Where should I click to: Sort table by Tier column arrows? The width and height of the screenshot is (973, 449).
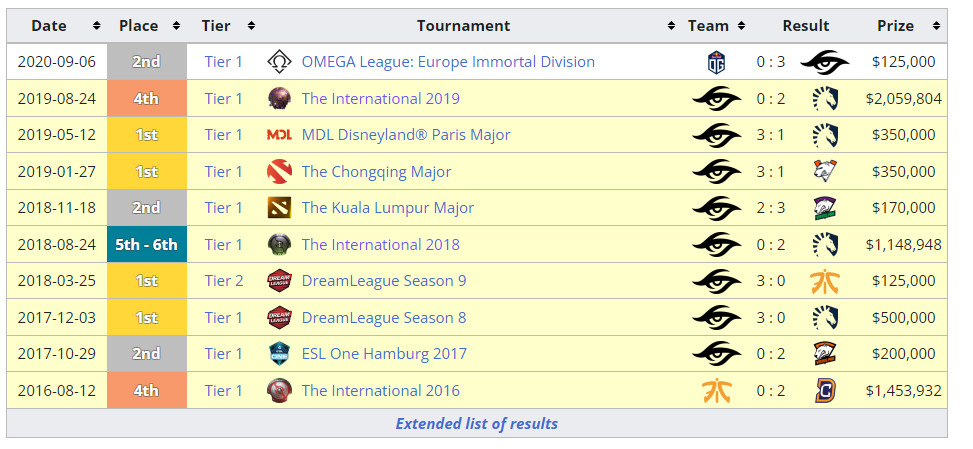[x=251, y=26]
